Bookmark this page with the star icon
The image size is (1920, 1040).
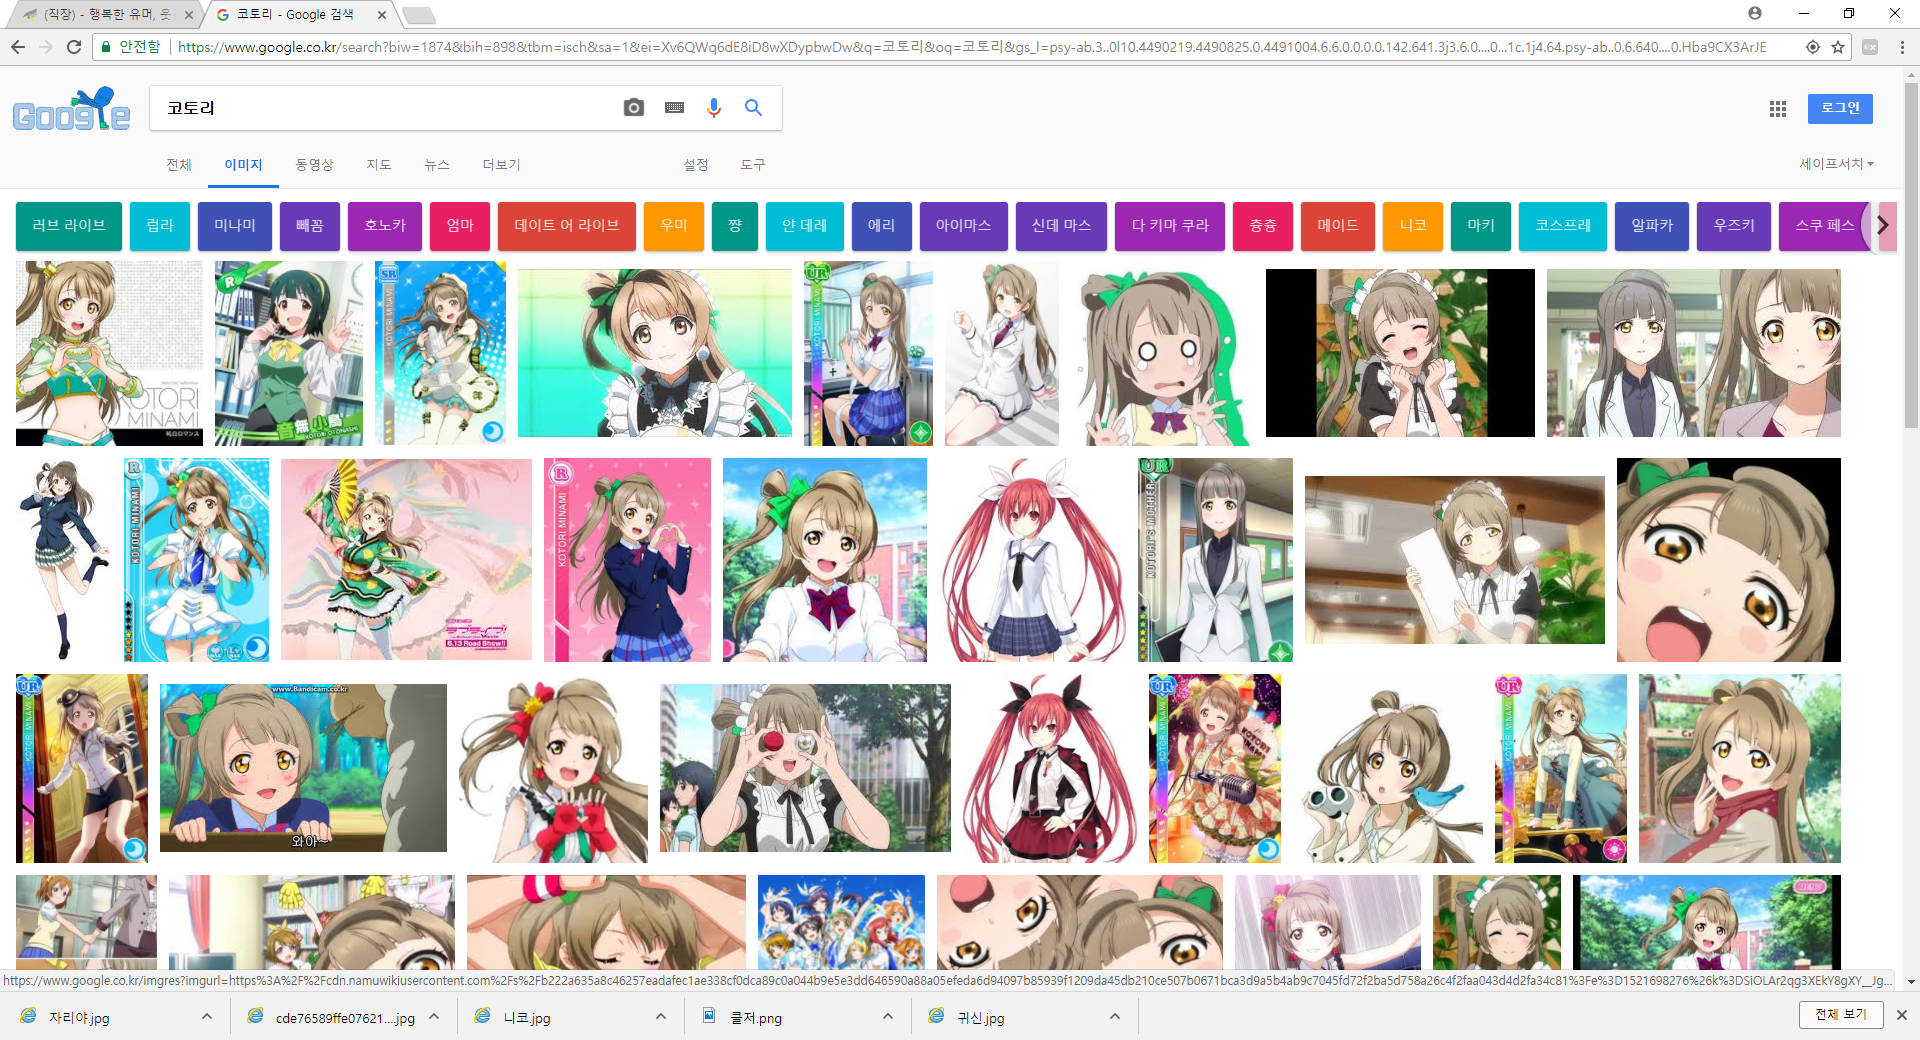tap(1838, 47)
